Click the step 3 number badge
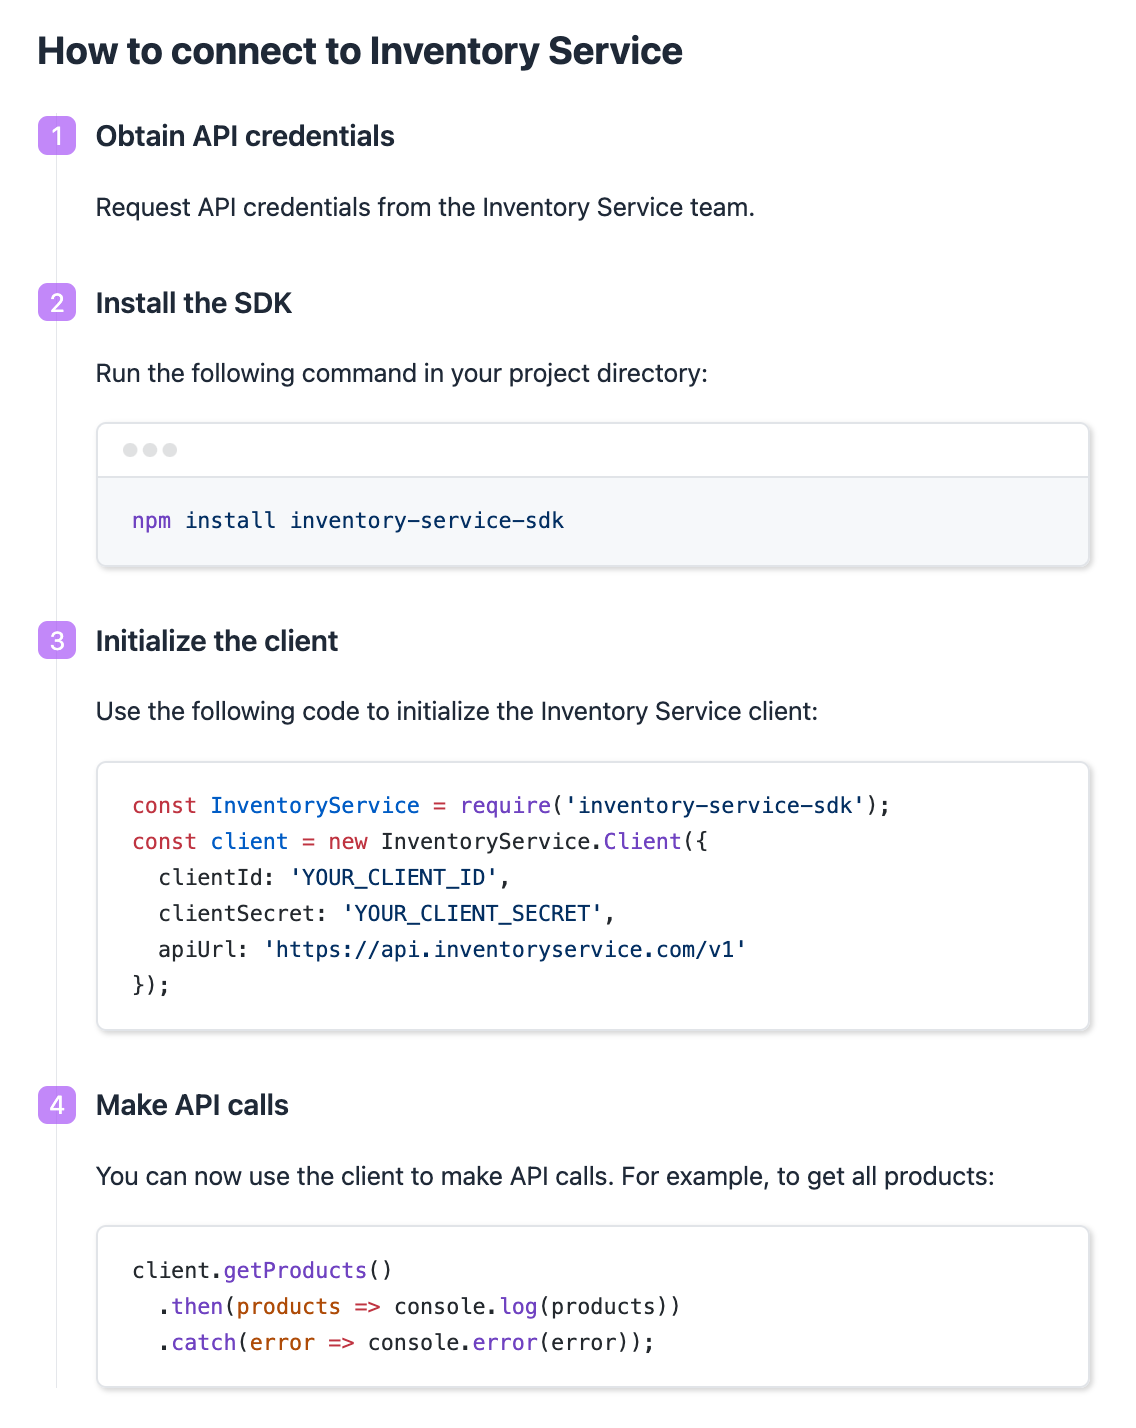 tap(57, 641)
